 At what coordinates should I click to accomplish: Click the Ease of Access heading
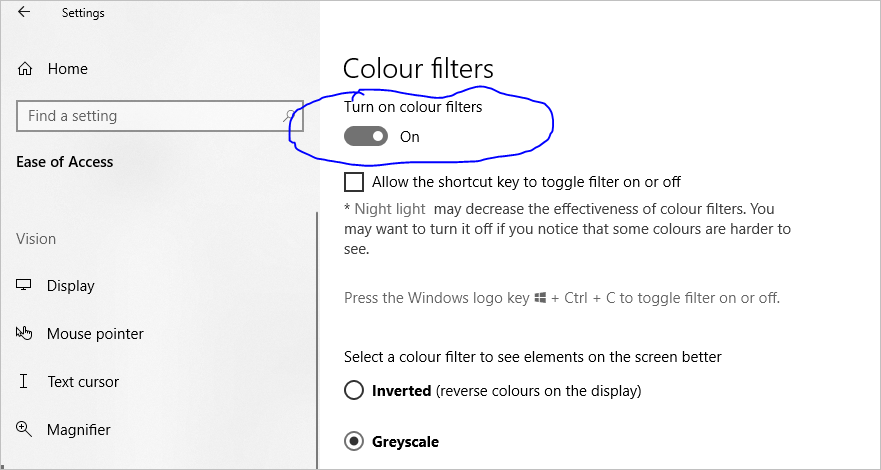(x=65, y=162)
